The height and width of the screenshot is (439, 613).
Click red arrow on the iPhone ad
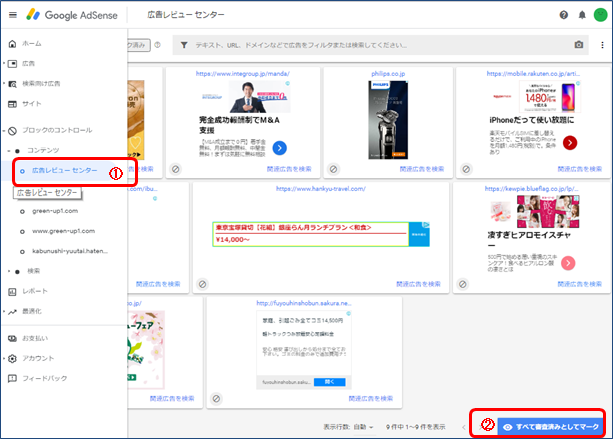click(570, 143)
